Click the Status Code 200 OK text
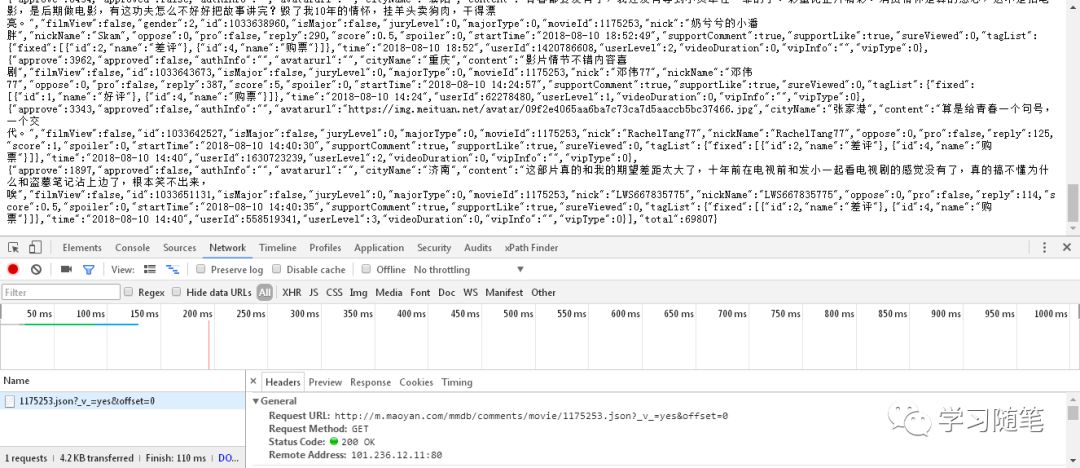This screenshot has width=1080, height=468. pyautogui.click(x=359, y=442)
